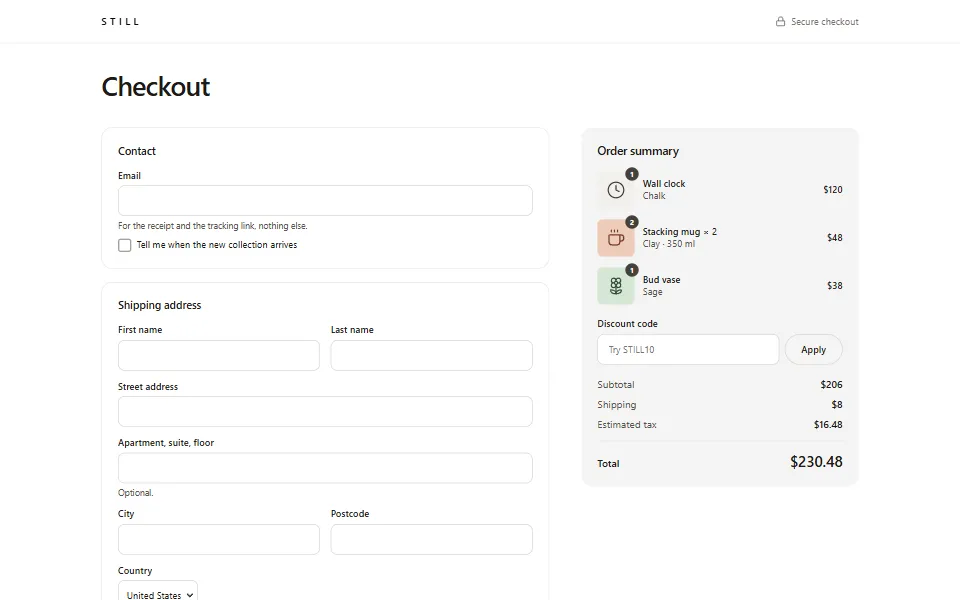960x600 pixels.
Task: Click the quantity badge on Bud vase
Action: coord(631,270)
